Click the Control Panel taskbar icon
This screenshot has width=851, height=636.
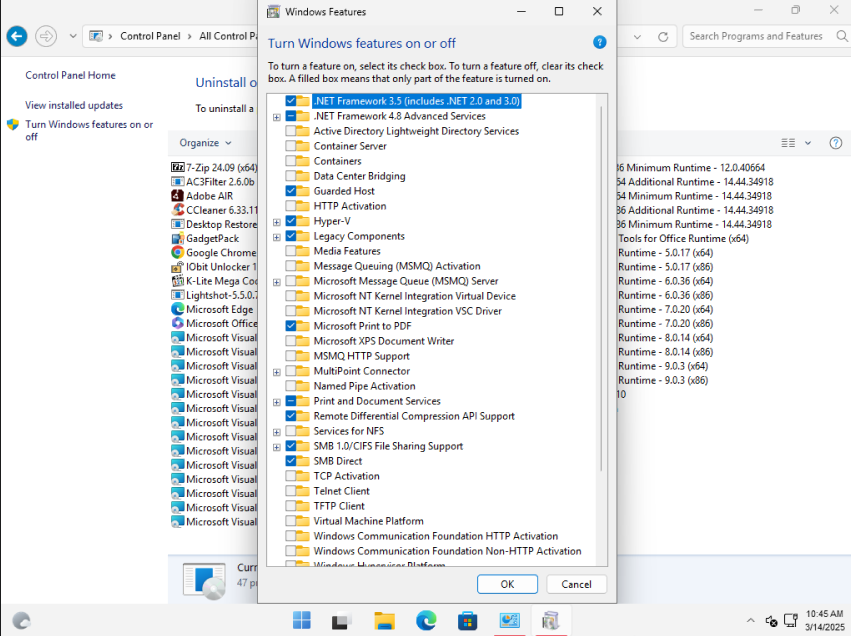click(x=510, y=620)
